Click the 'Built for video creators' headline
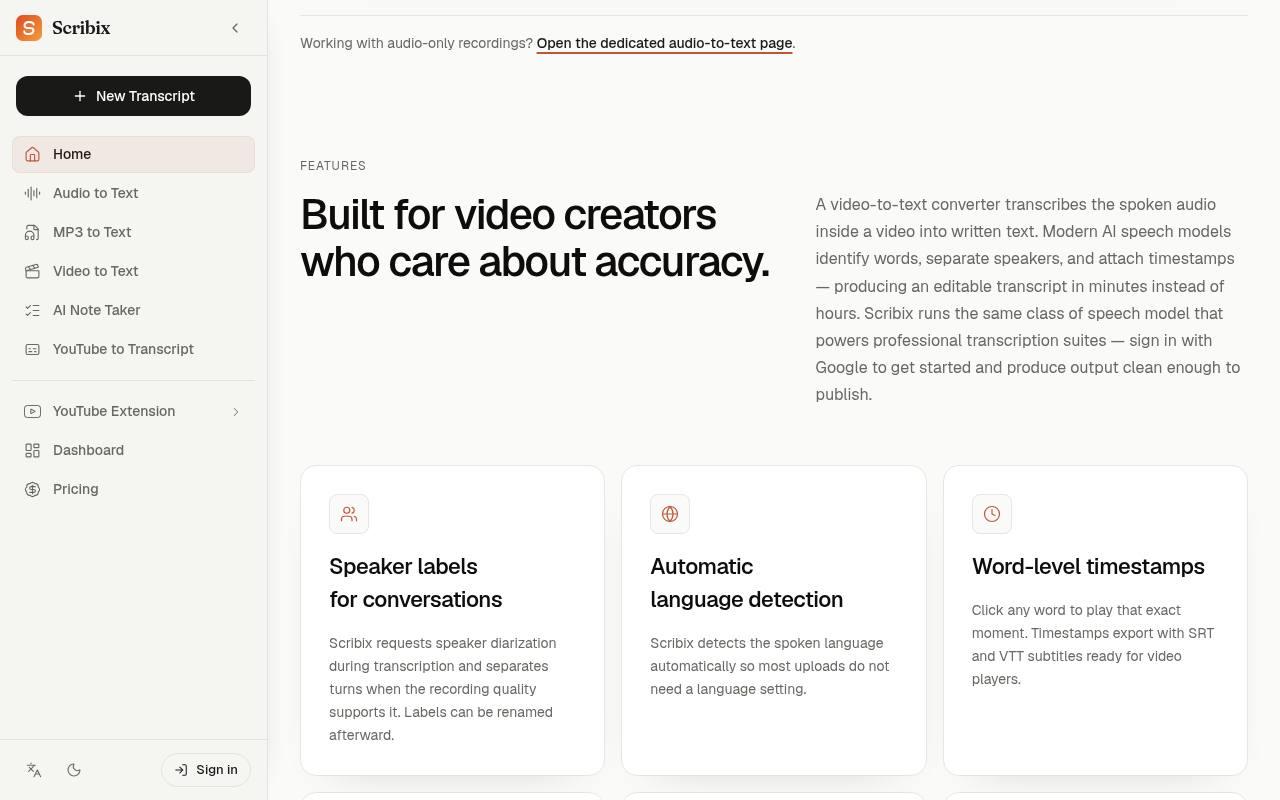 tap(535, 238)
